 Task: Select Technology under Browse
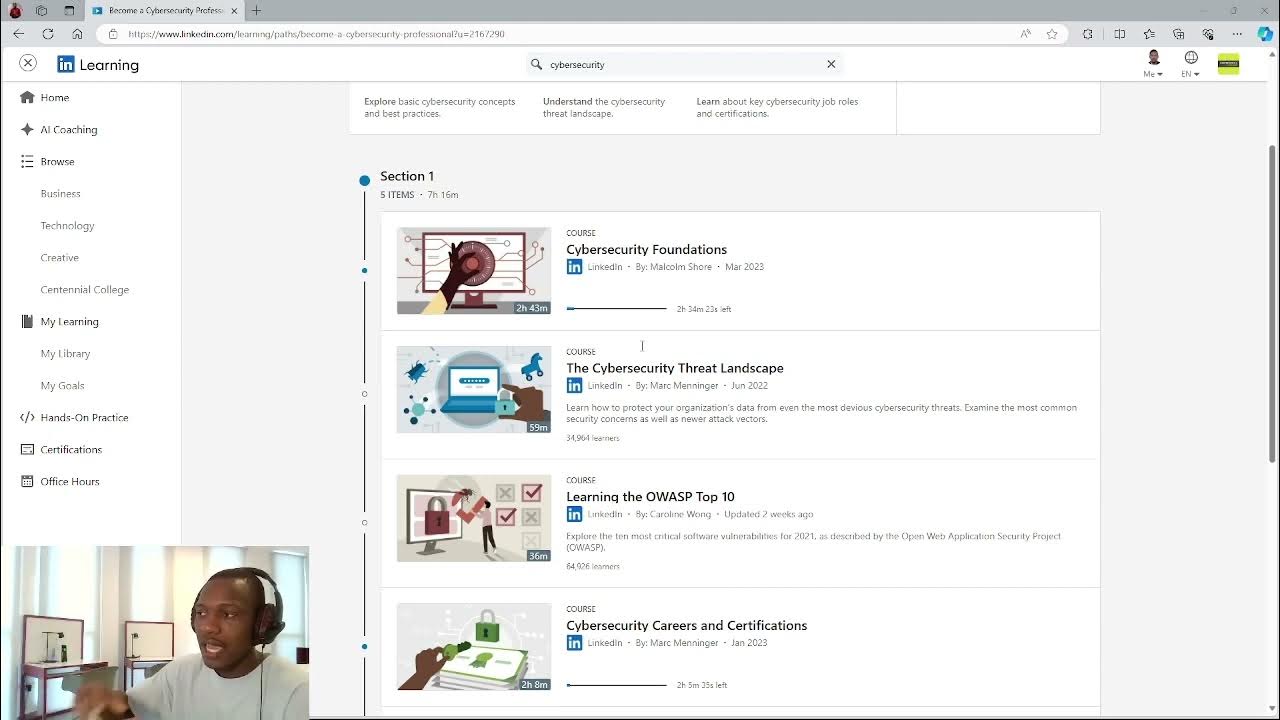coord(67,225)
